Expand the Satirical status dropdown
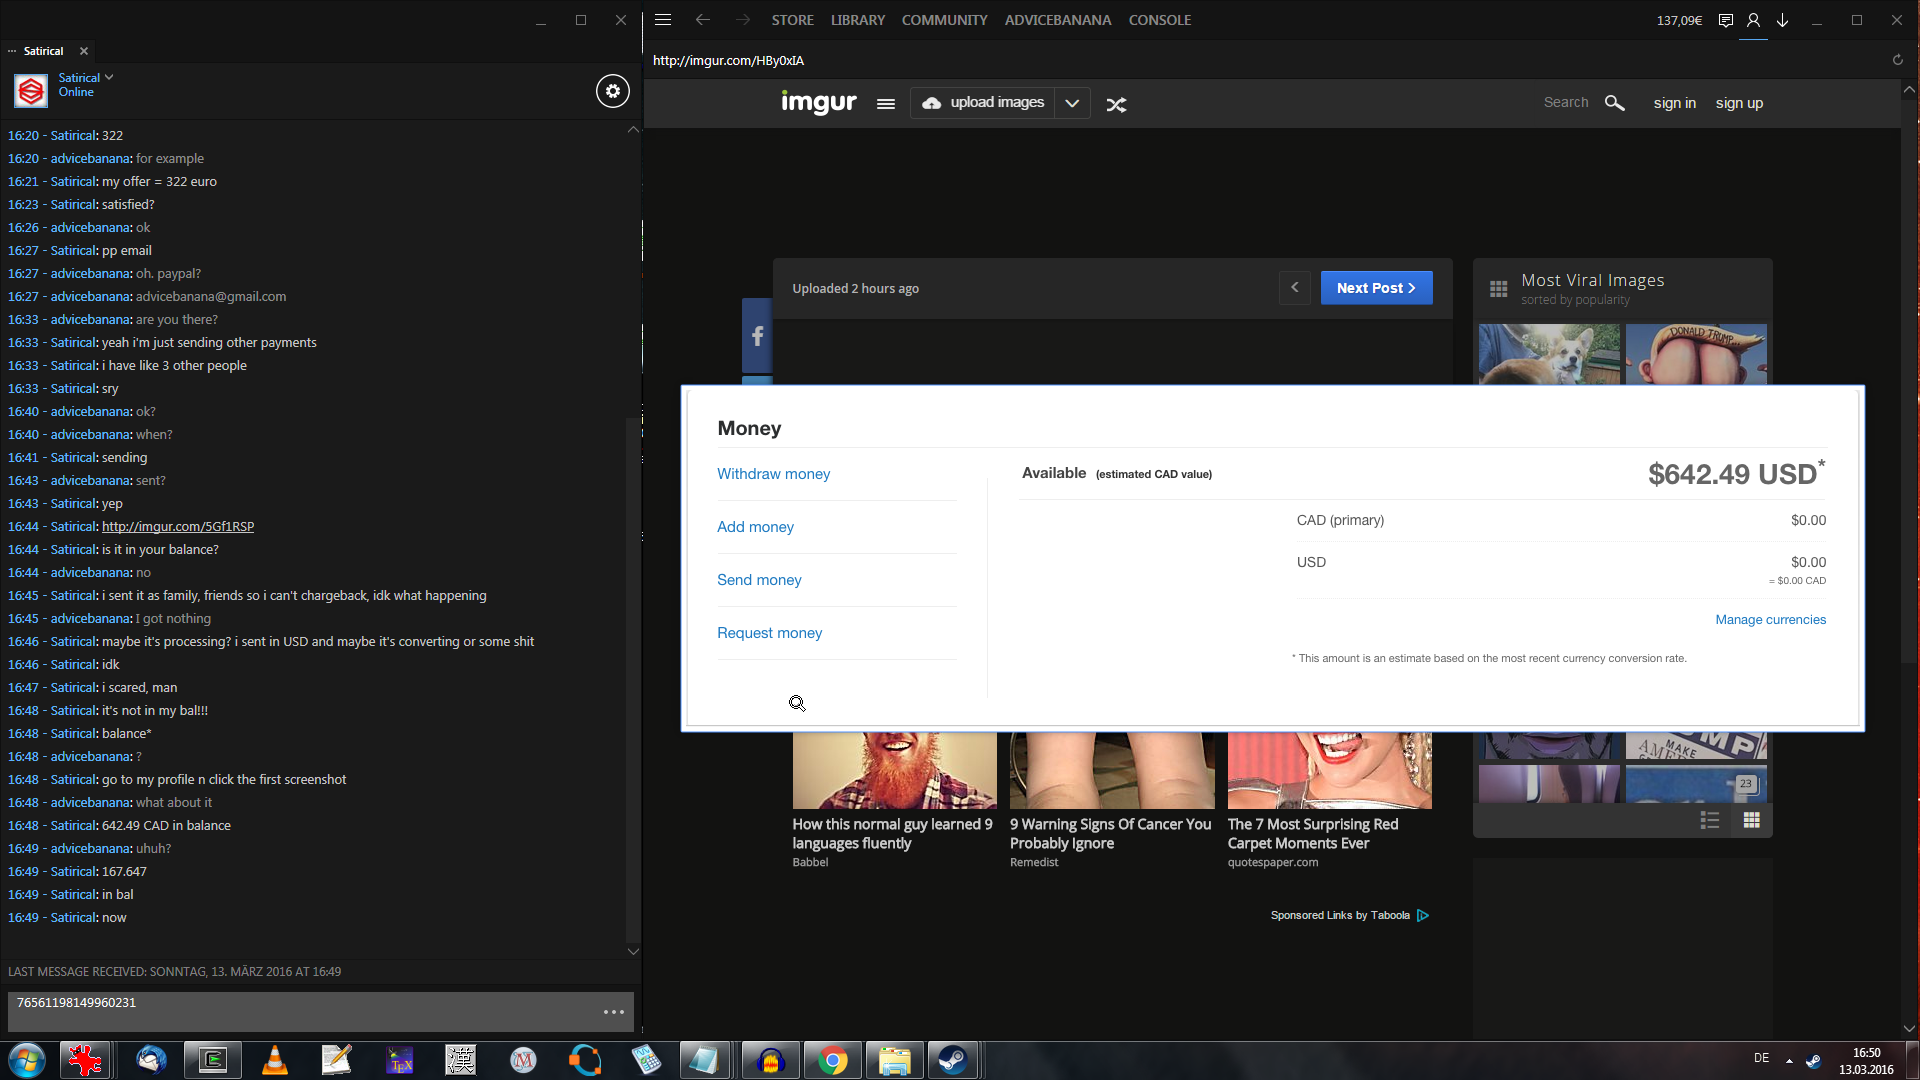 point(109,77)
